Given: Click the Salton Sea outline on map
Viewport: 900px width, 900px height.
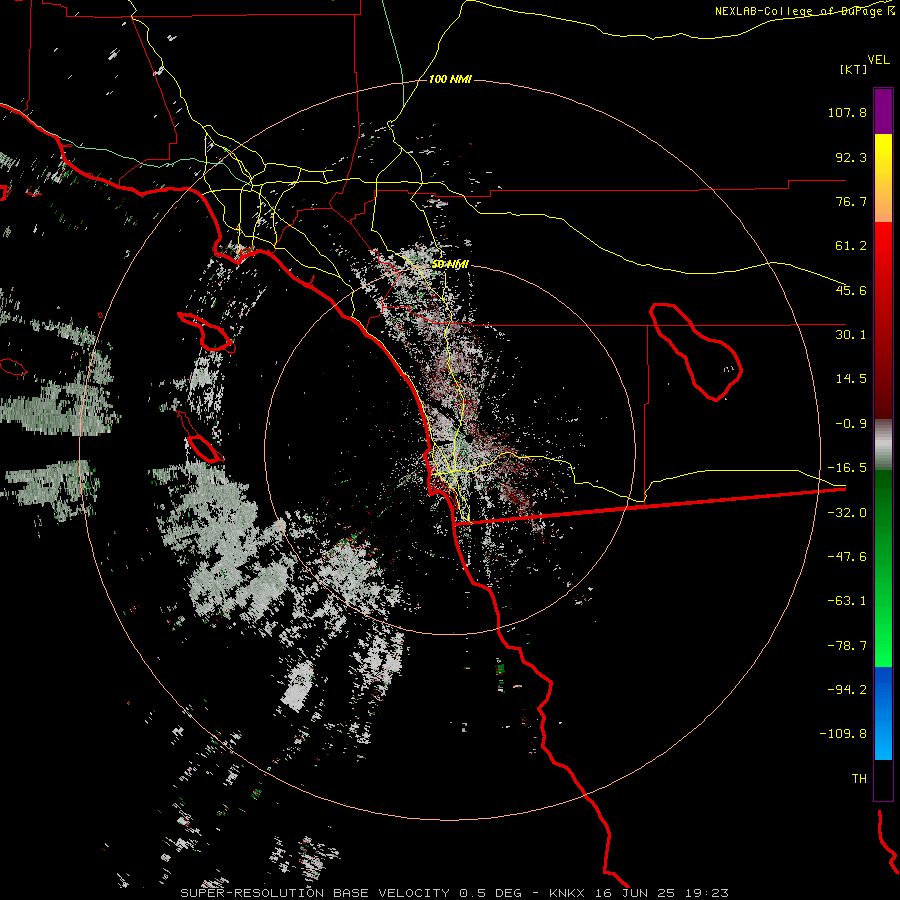Looking at the screenshot, I should (696, 352).
